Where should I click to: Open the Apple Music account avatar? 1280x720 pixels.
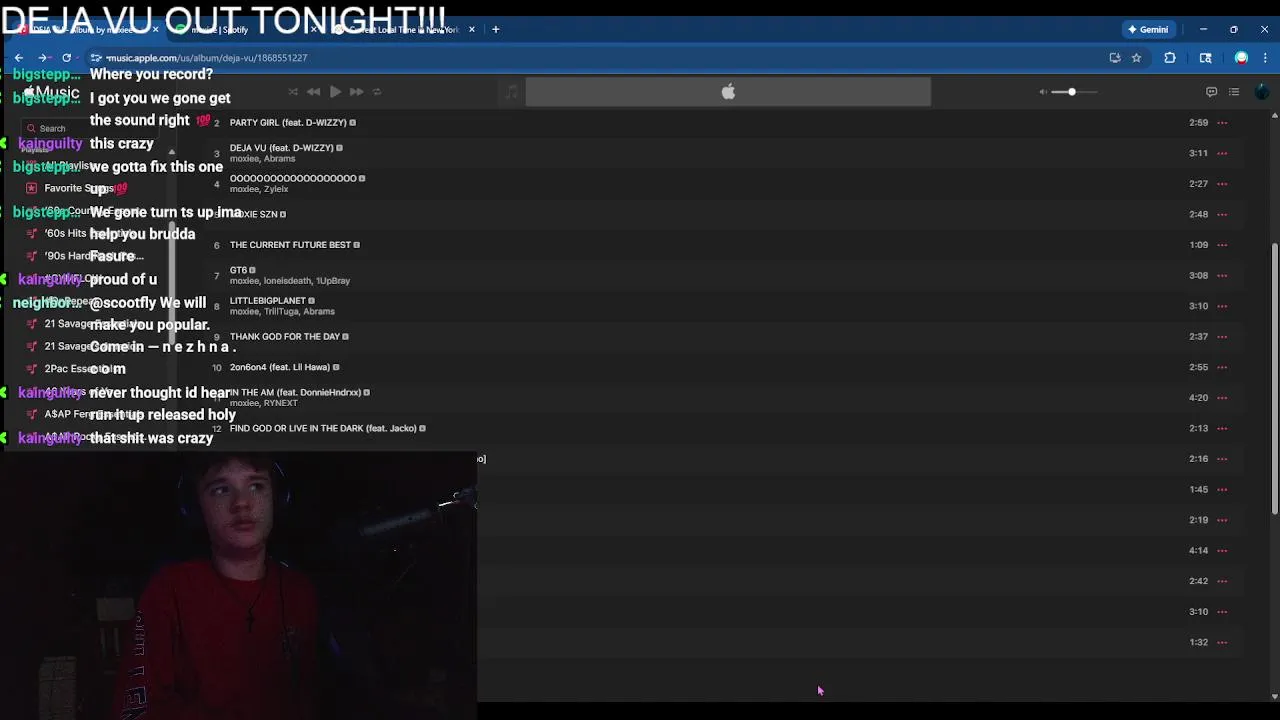tap(1261, 92)
